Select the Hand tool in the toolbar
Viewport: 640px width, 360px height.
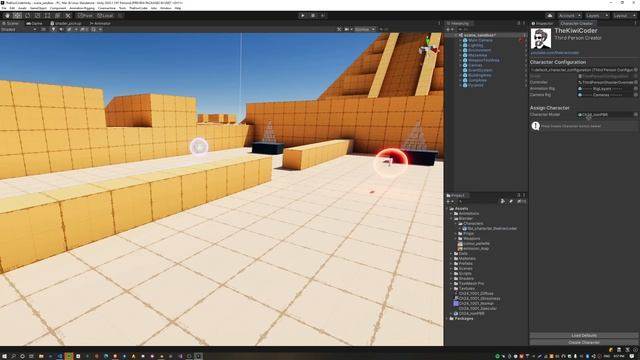(x=7, y=16)
